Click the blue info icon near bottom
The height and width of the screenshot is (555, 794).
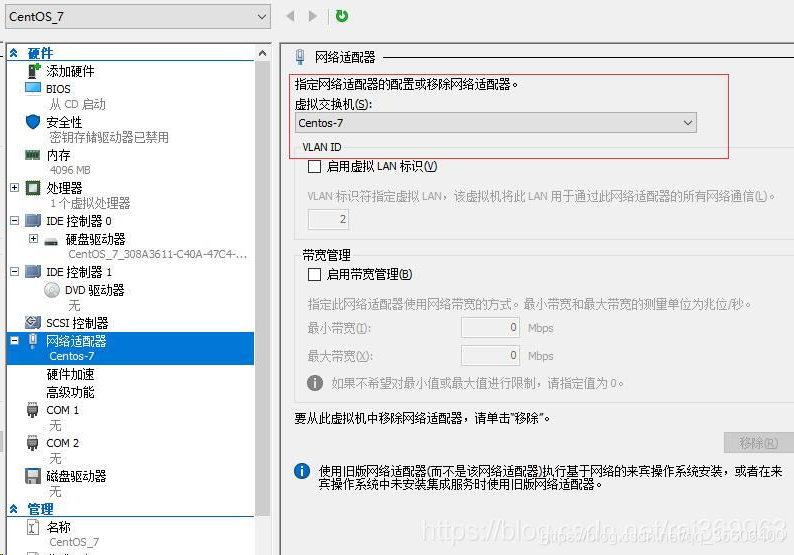302,471
